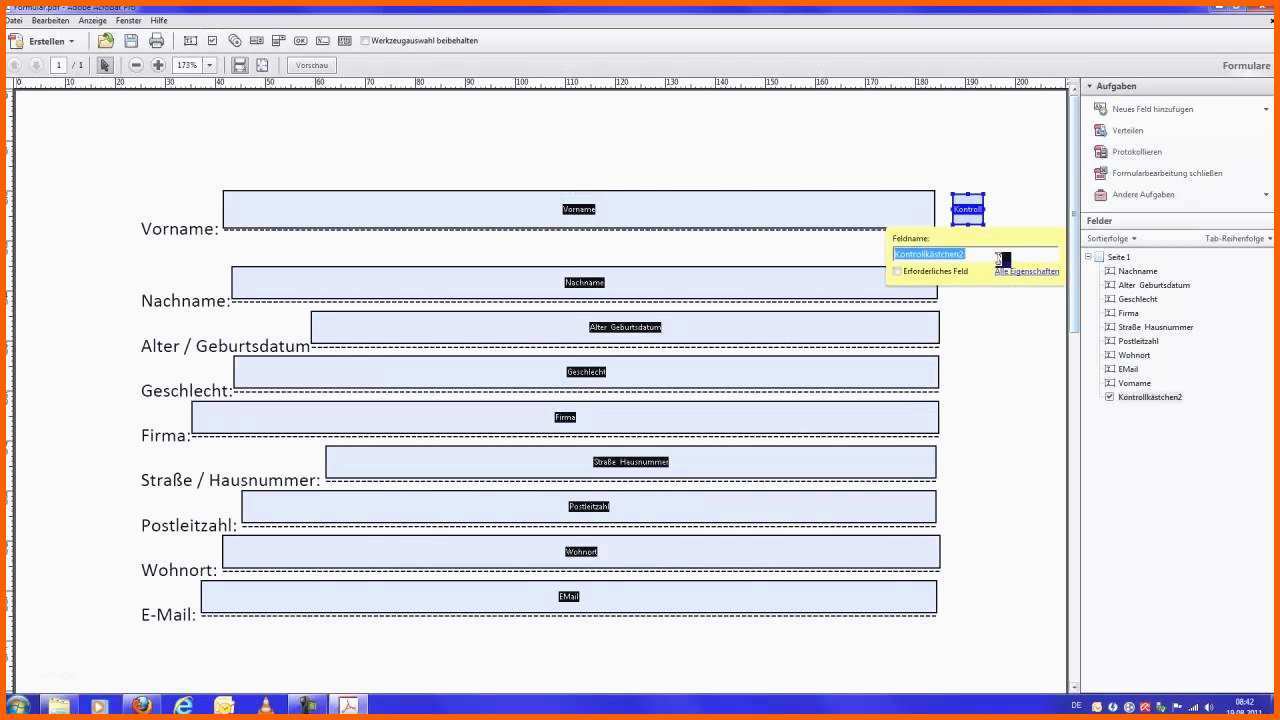This screenshot has width=1280, height=720.
Task: Check the Erforderliches Feld option
Action: (898, 271)
